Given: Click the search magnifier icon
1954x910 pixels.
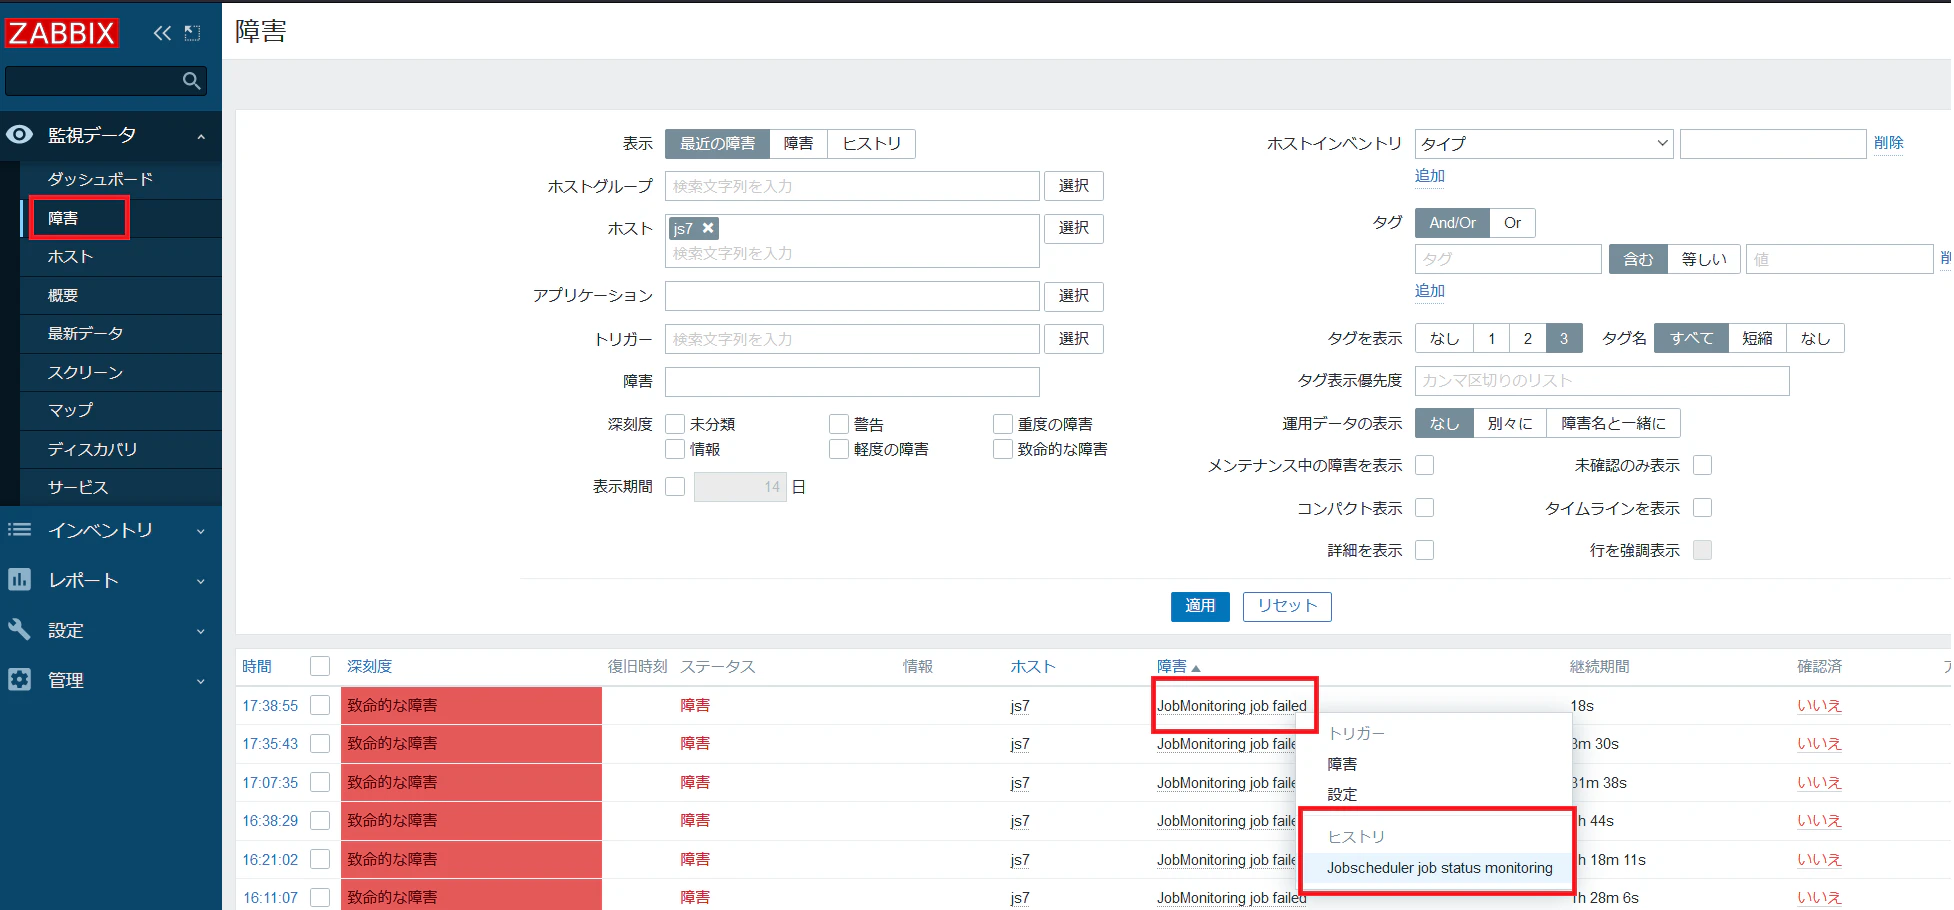Looking at the screenshot, I should pos(192,81).
